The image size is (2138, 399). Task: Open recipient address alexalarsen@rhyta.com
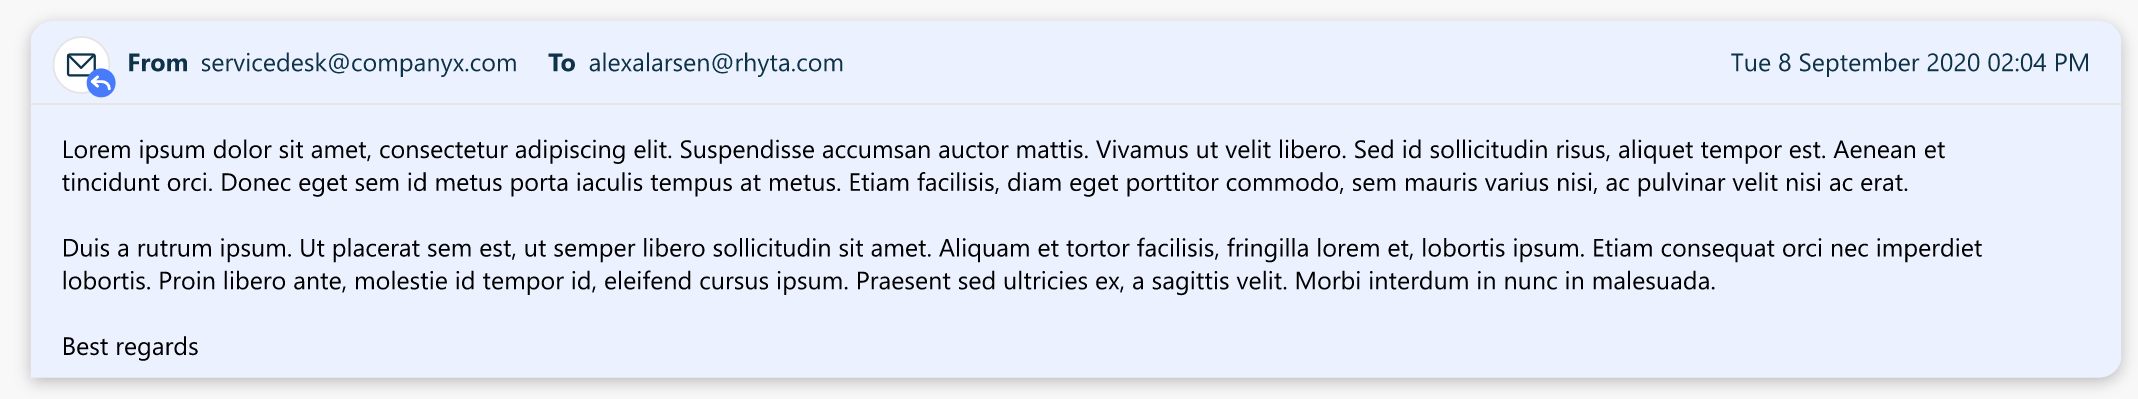tap(716, 63)
